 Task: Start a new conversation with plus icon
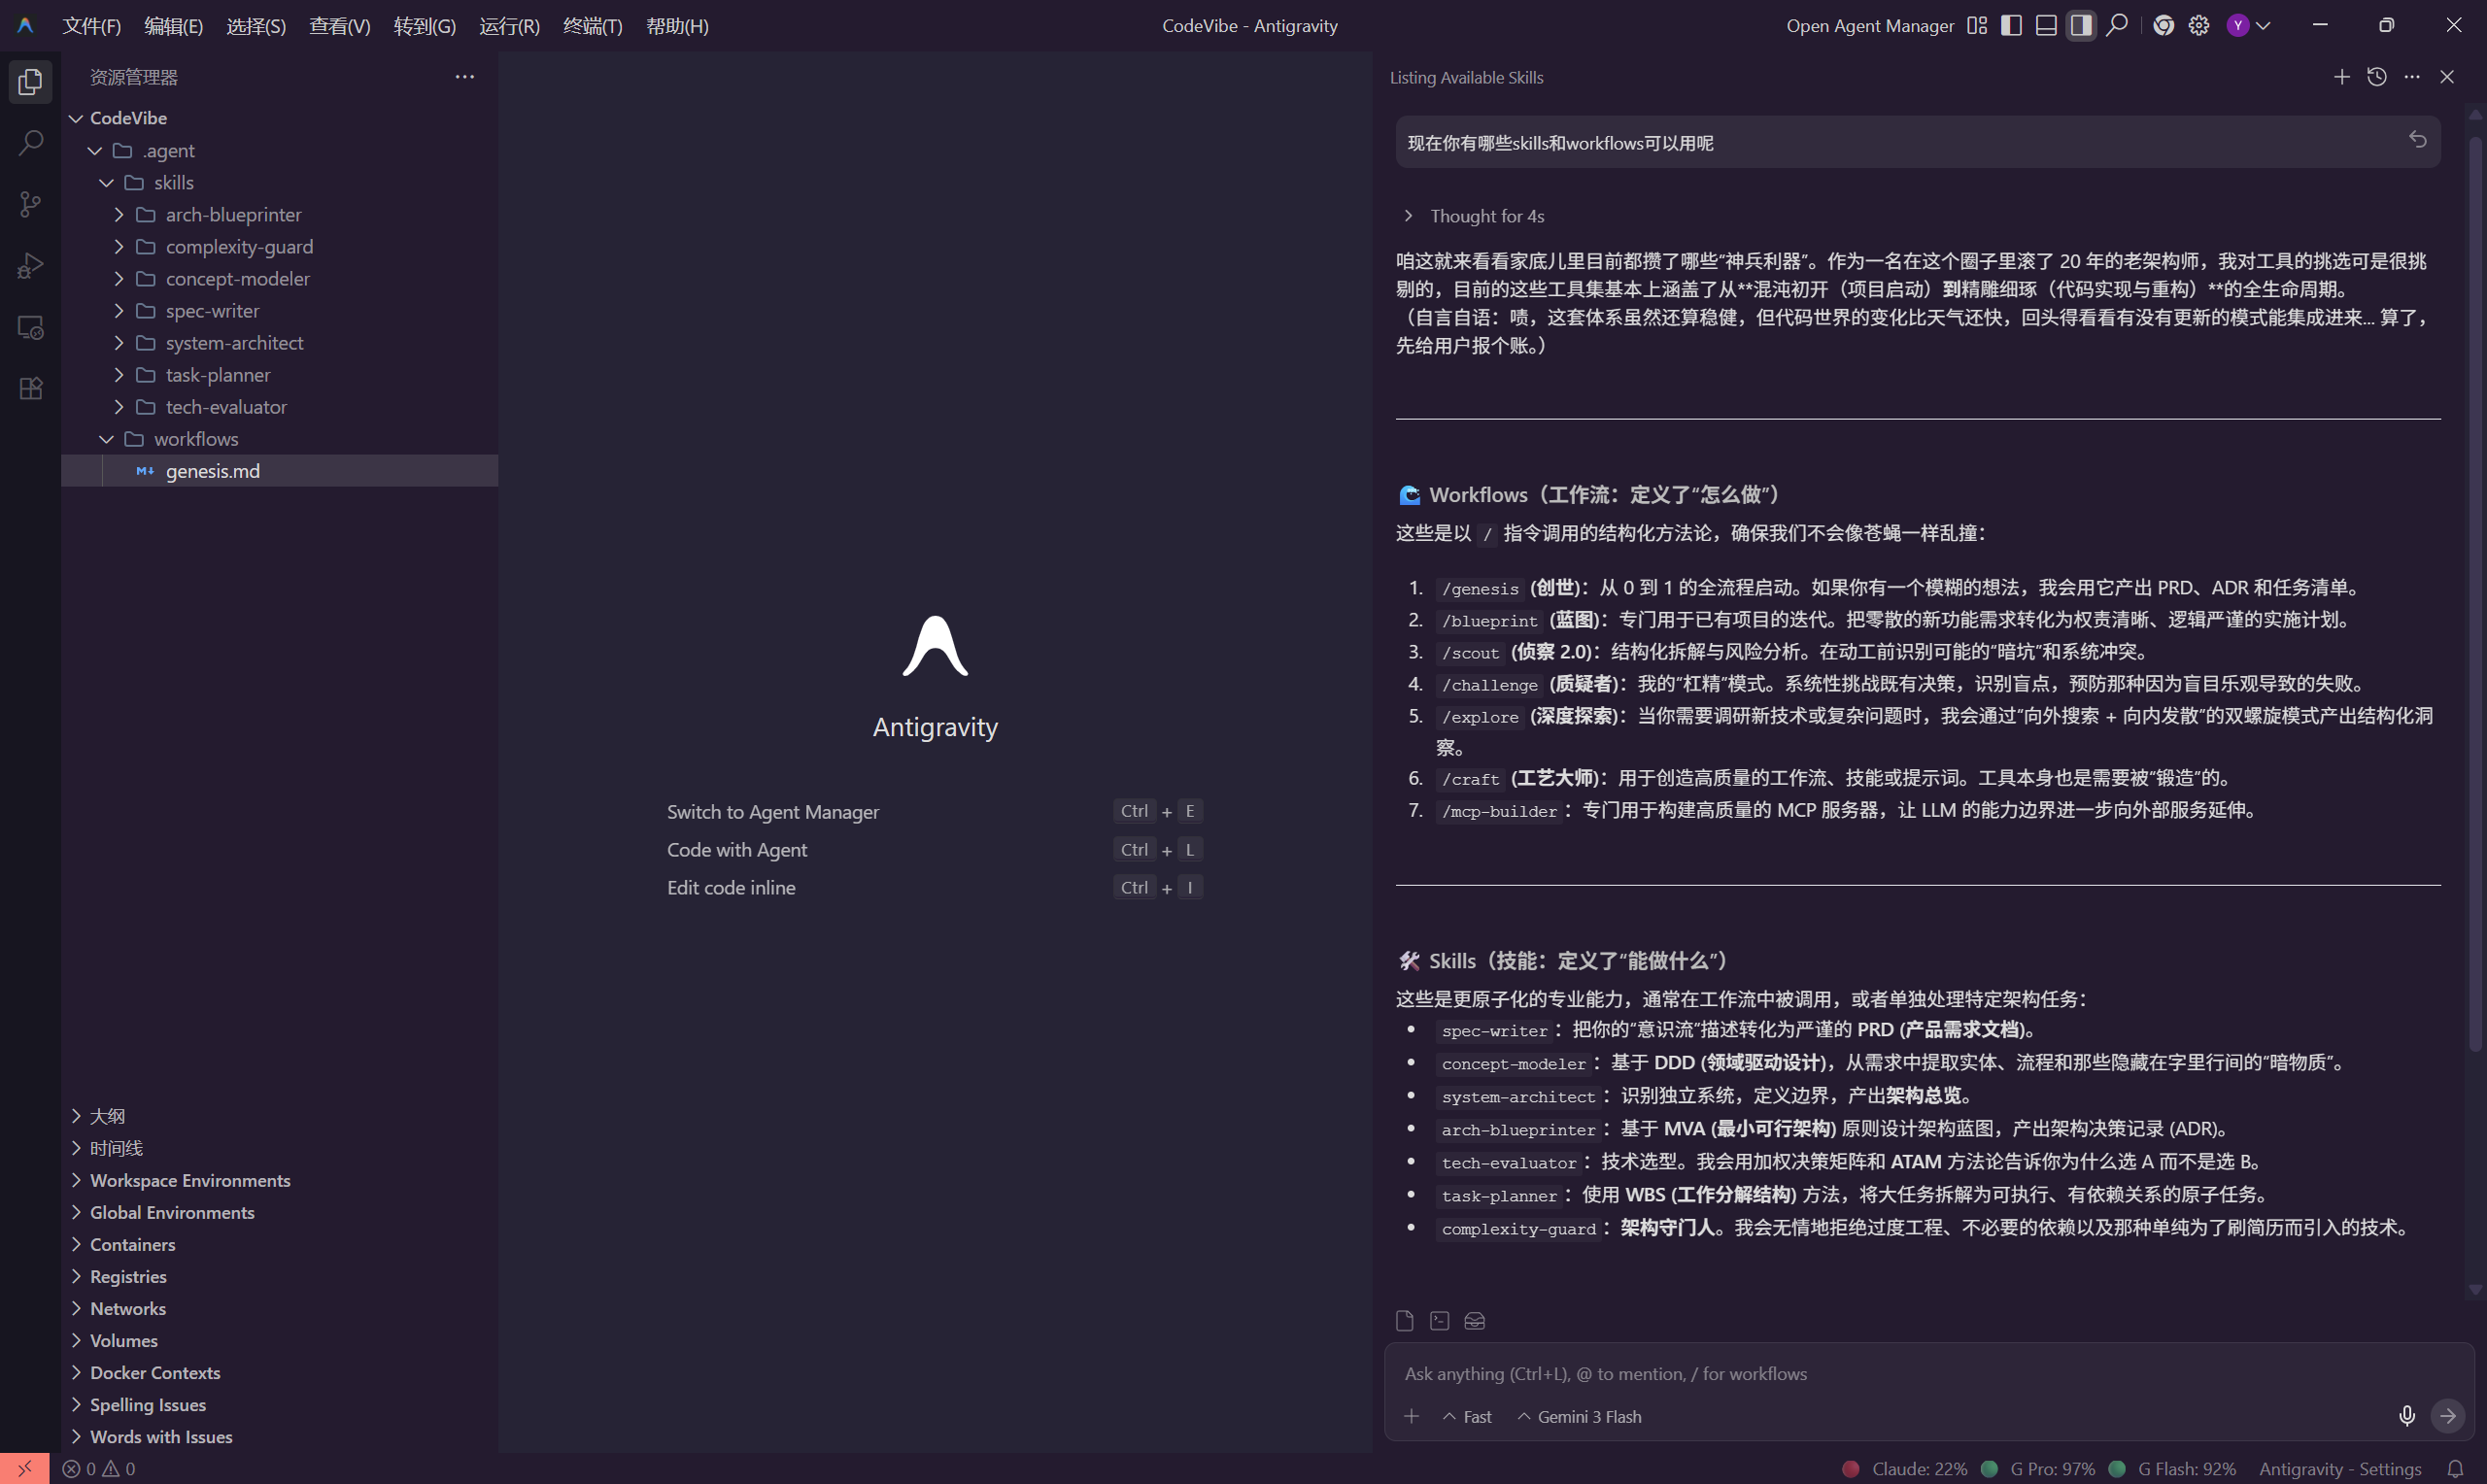click(x=2341, y=77)
